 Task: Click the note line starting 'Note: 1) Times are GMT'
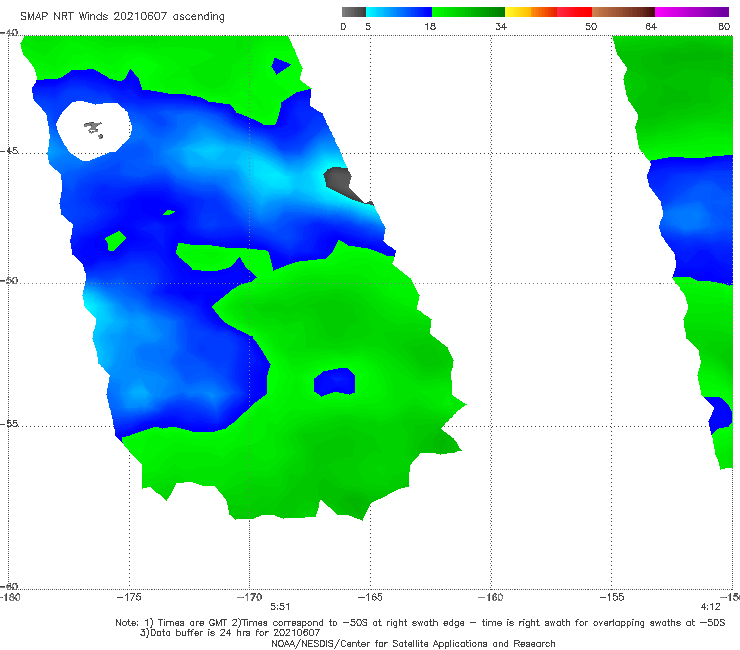click(x=420, y=623)
